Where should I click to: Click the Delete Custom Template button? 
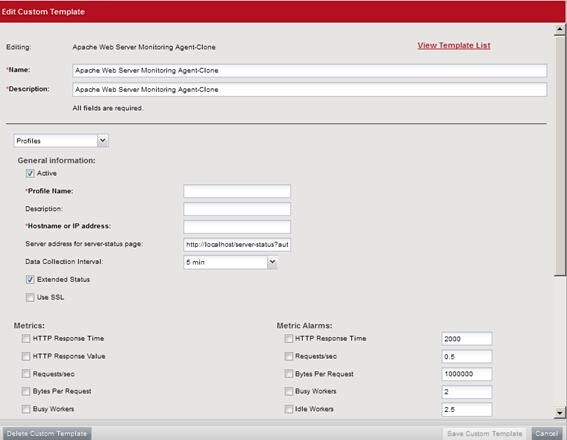pos(47,433)
